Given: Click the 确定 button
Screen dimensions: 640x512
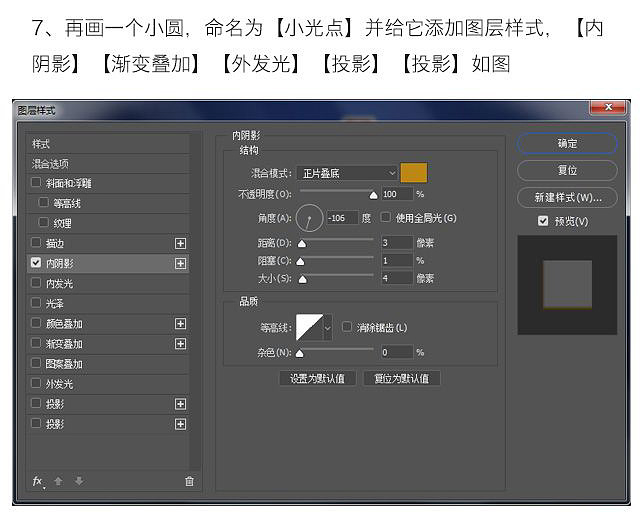Looking at the screenshot, I should [x=567, y=143].
